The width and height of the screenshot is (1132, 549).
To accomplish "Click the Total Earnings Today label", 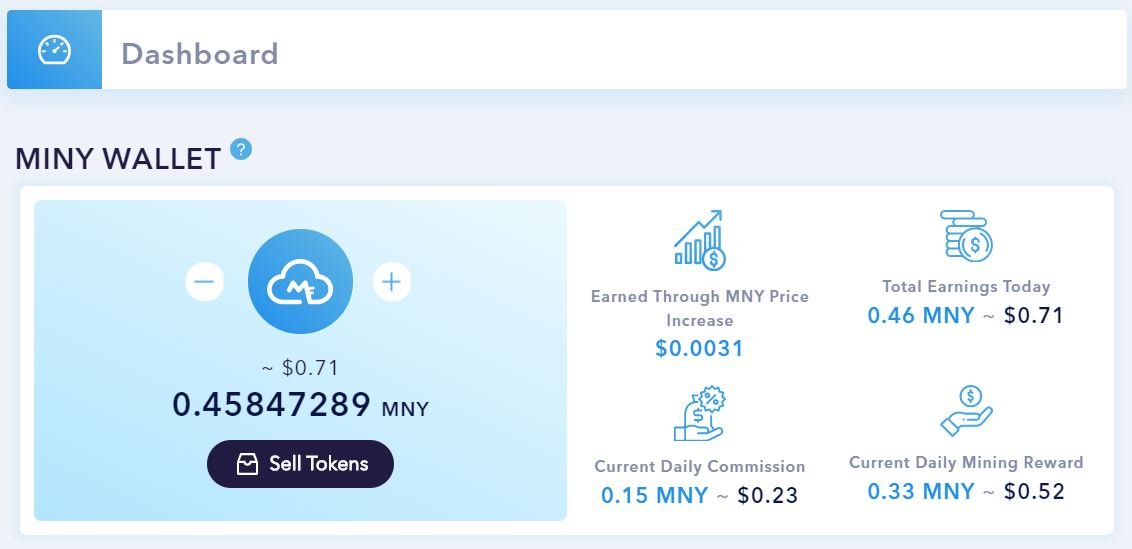I will [x=966, y=286].
